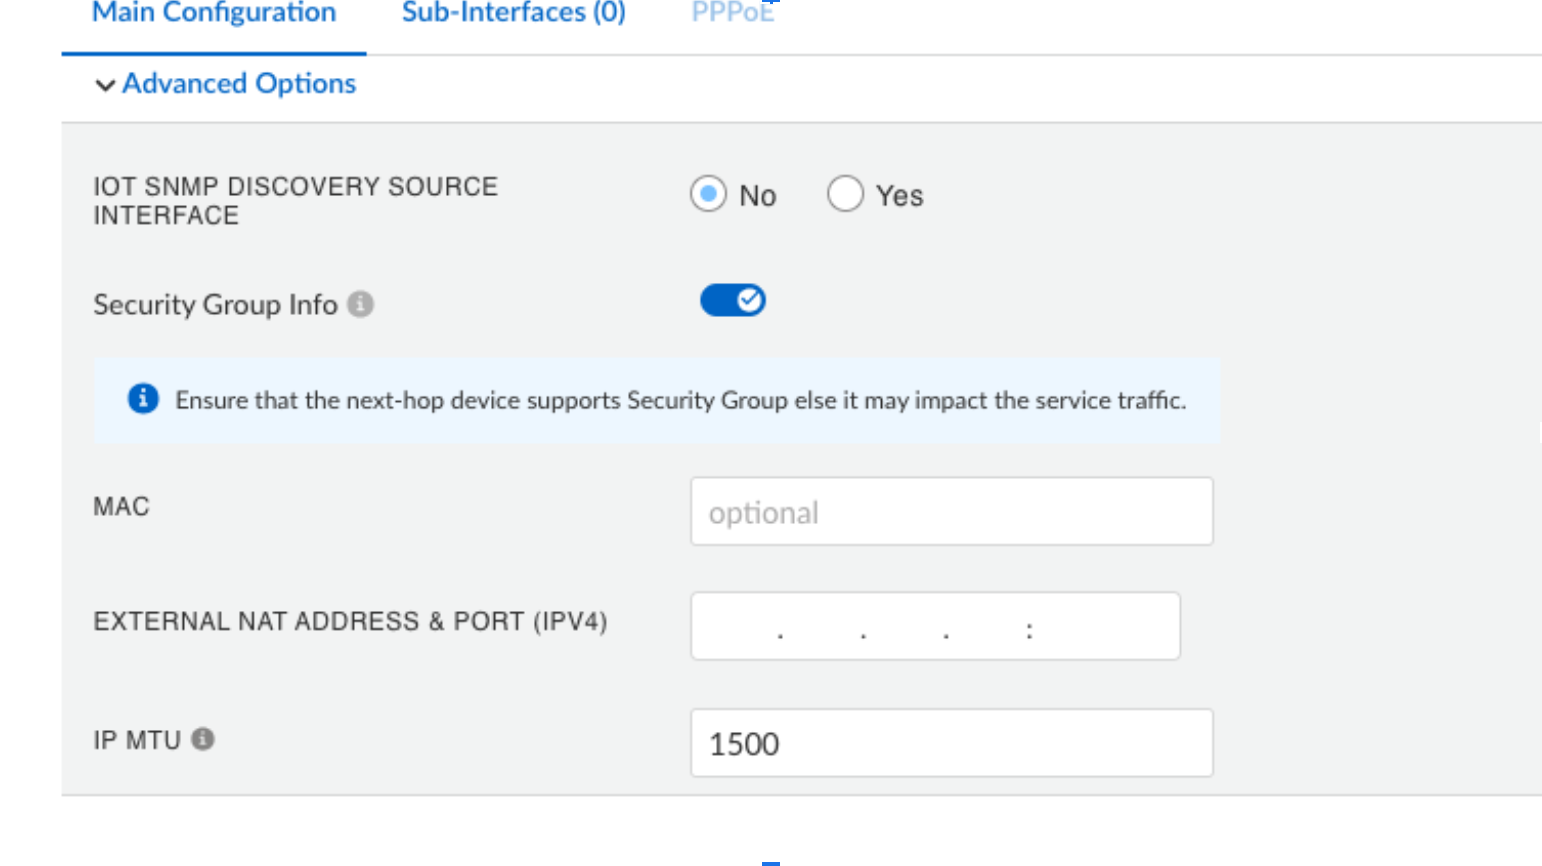Click the info icon next to IP MTU
The width and height of the screenshot is (1542, 866).
tap(203, 739)
